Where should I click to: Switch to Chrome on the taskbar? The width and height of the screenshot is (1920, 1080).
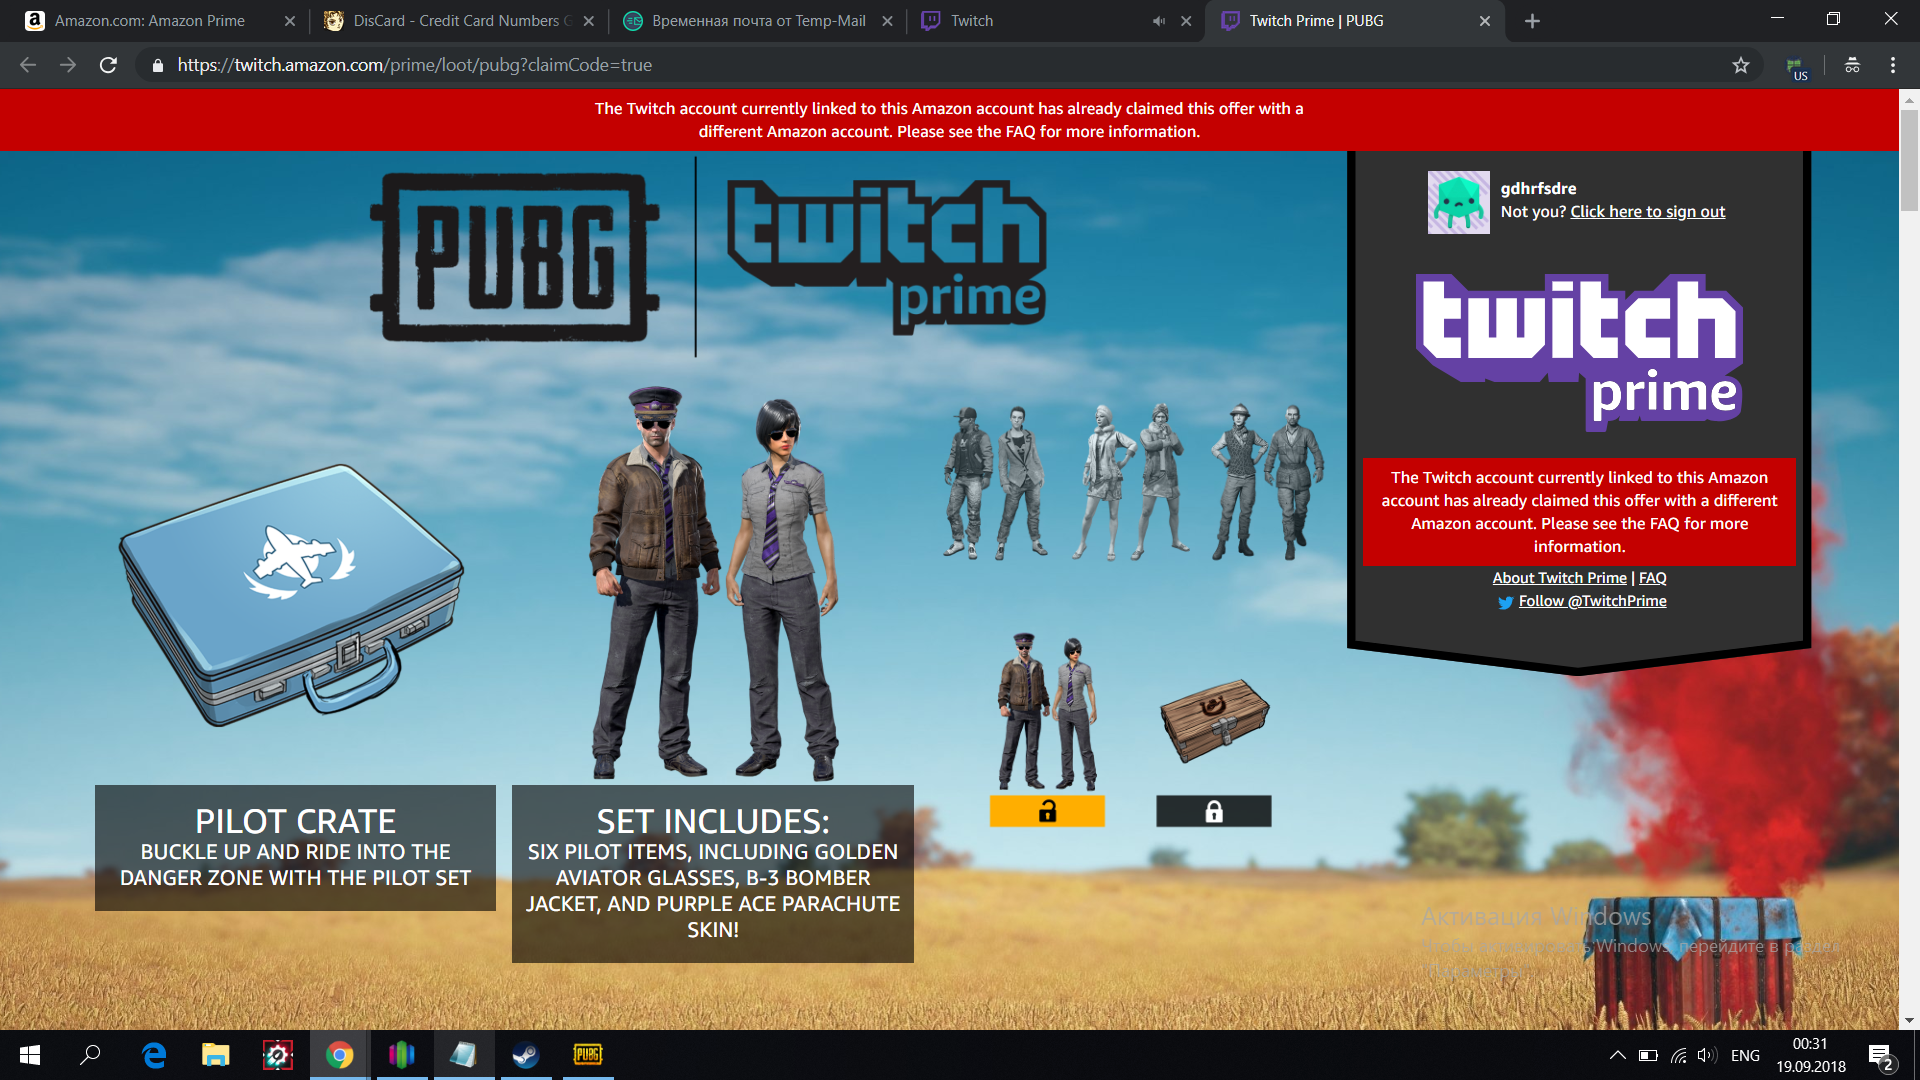tap(340, 1055)
